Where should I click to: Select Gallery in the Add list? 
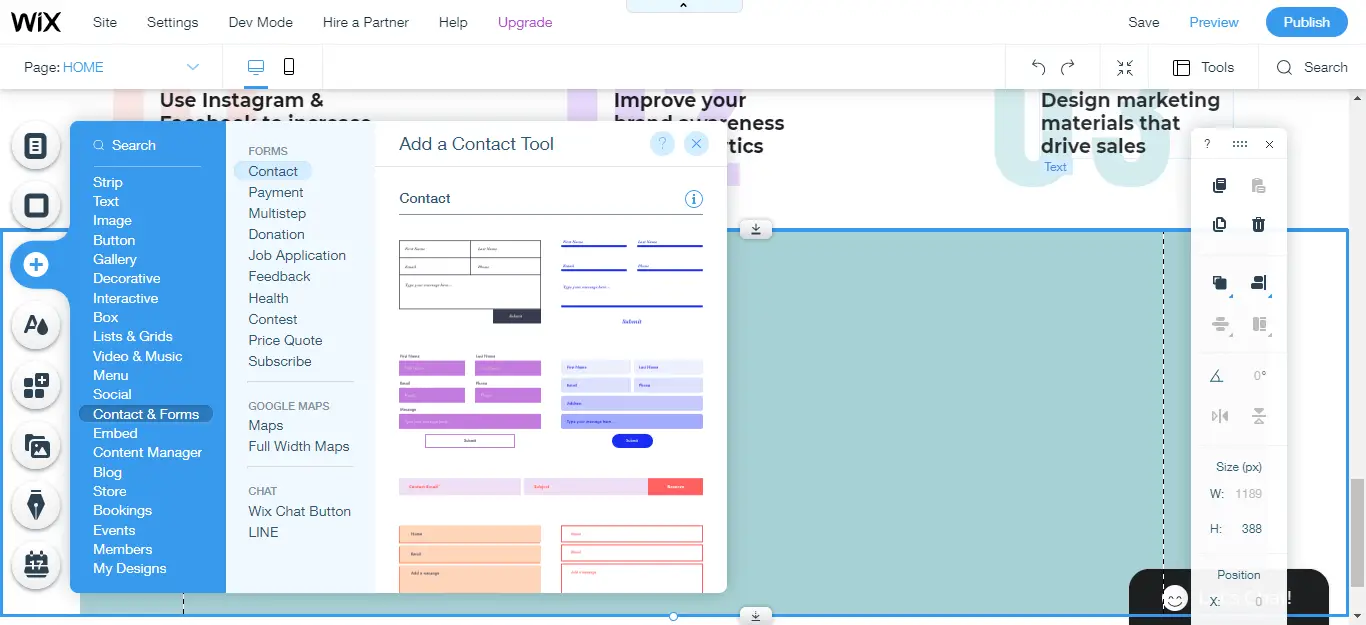coord(115,259)
